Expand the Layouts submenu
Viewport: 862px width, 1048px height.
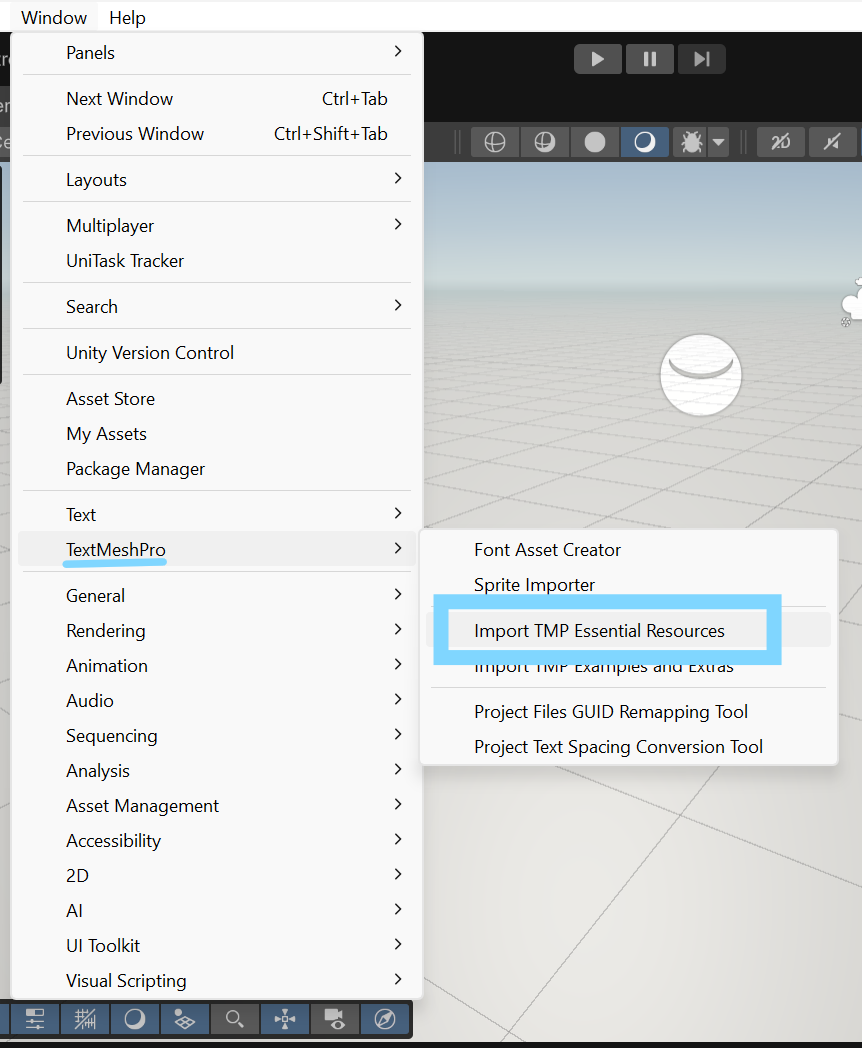point(217,180)
